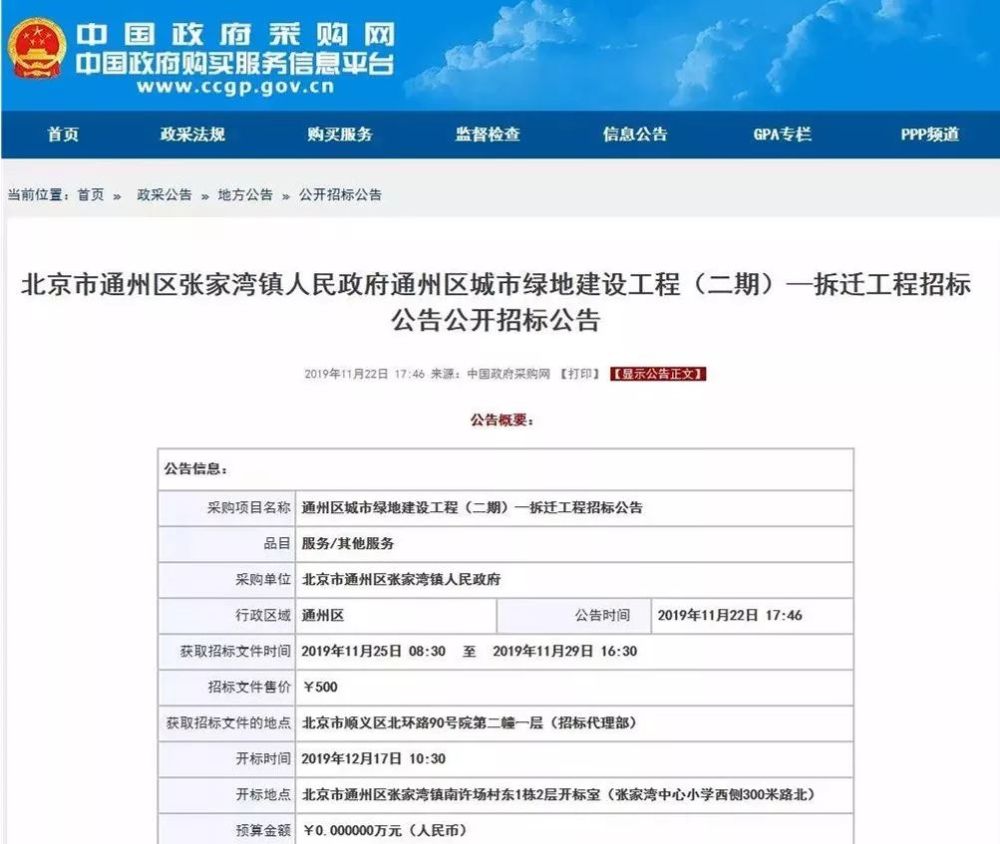Open the PPP频道 menu item
The width and height of the screenshot is (1000, 844).
point(930,135)
